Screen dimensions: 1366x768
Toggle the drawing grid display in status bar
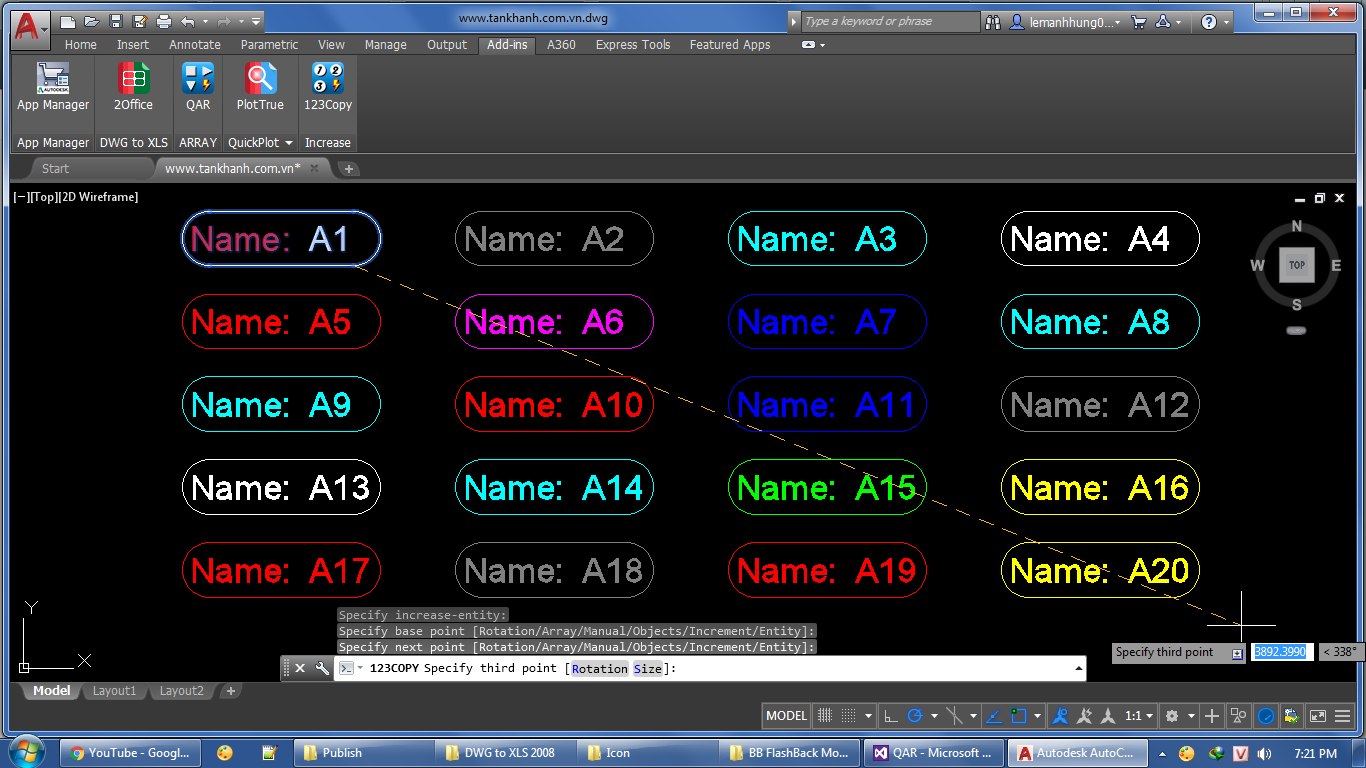(x=825, y=716)
